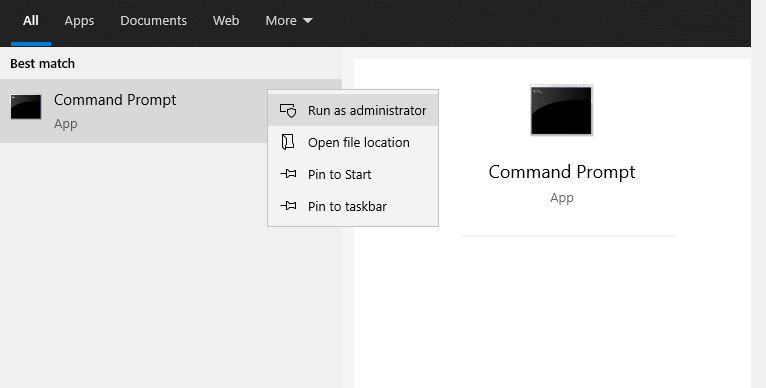Select Pin to taskbar option

pos(353,206)
